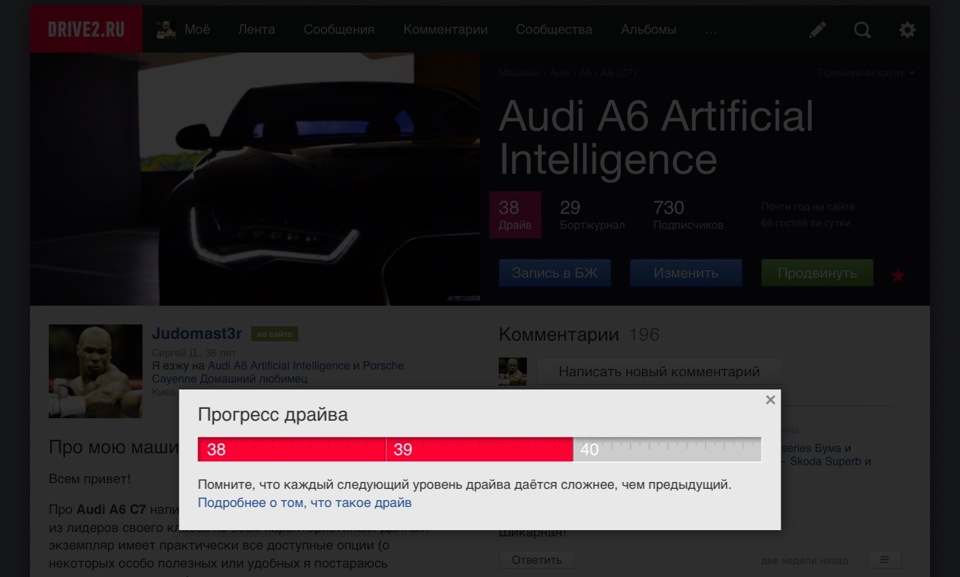Open the Audi breadcrumb link
This screenshot has width=960, height=577.
pyautogui.click(x=559, y=73)
